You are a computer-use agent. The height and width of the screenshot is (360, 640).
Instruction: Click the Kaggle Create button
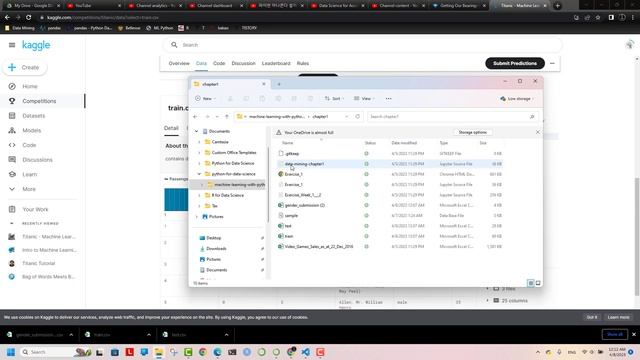click(x=25, y=67)
